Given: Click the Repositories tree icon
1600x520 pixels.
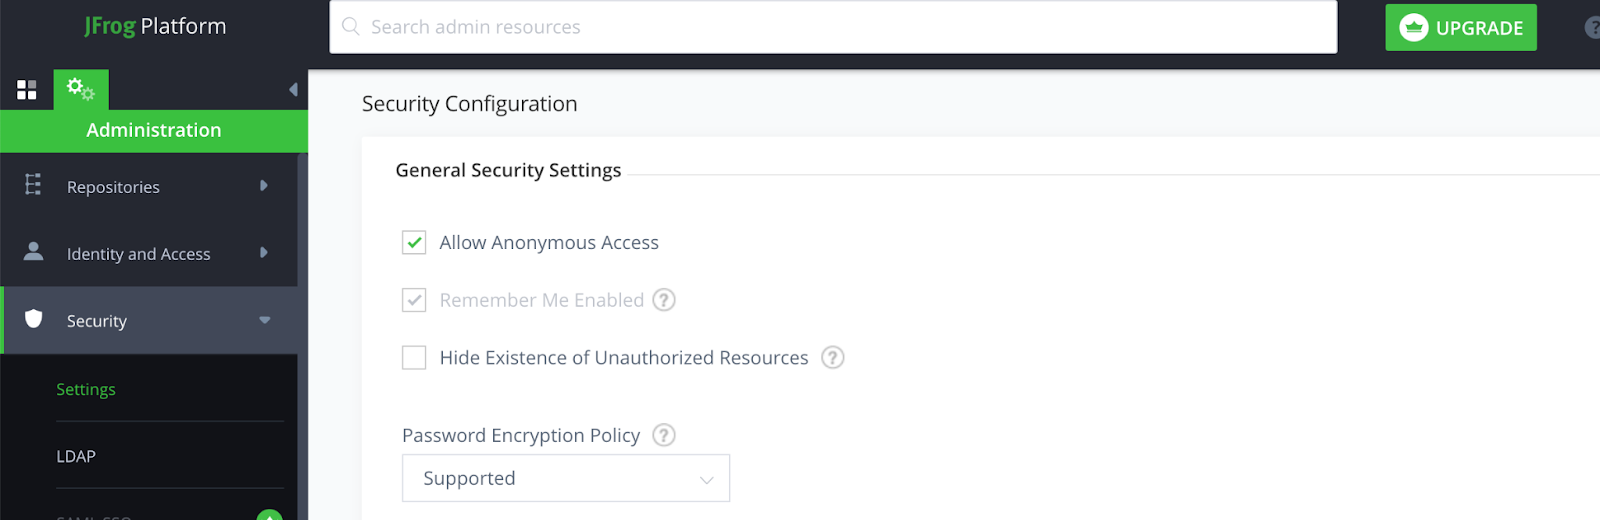Looking at the screenshot, I should pos(33,185).
